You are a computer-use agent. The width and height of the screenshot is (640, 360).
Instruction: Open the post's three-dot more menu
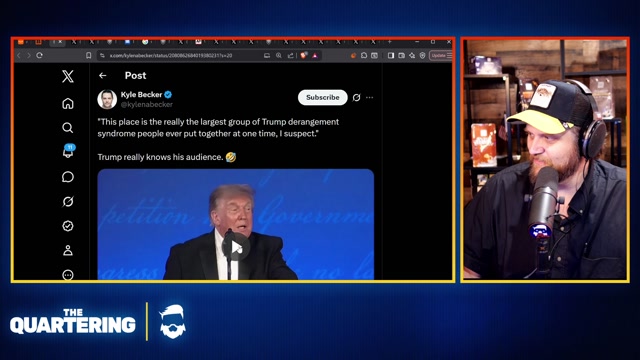click(369, 98)
